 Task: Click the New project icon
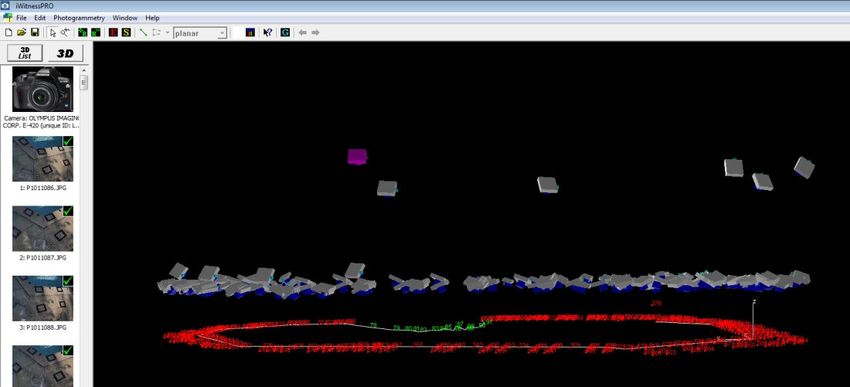click(8, 33)
